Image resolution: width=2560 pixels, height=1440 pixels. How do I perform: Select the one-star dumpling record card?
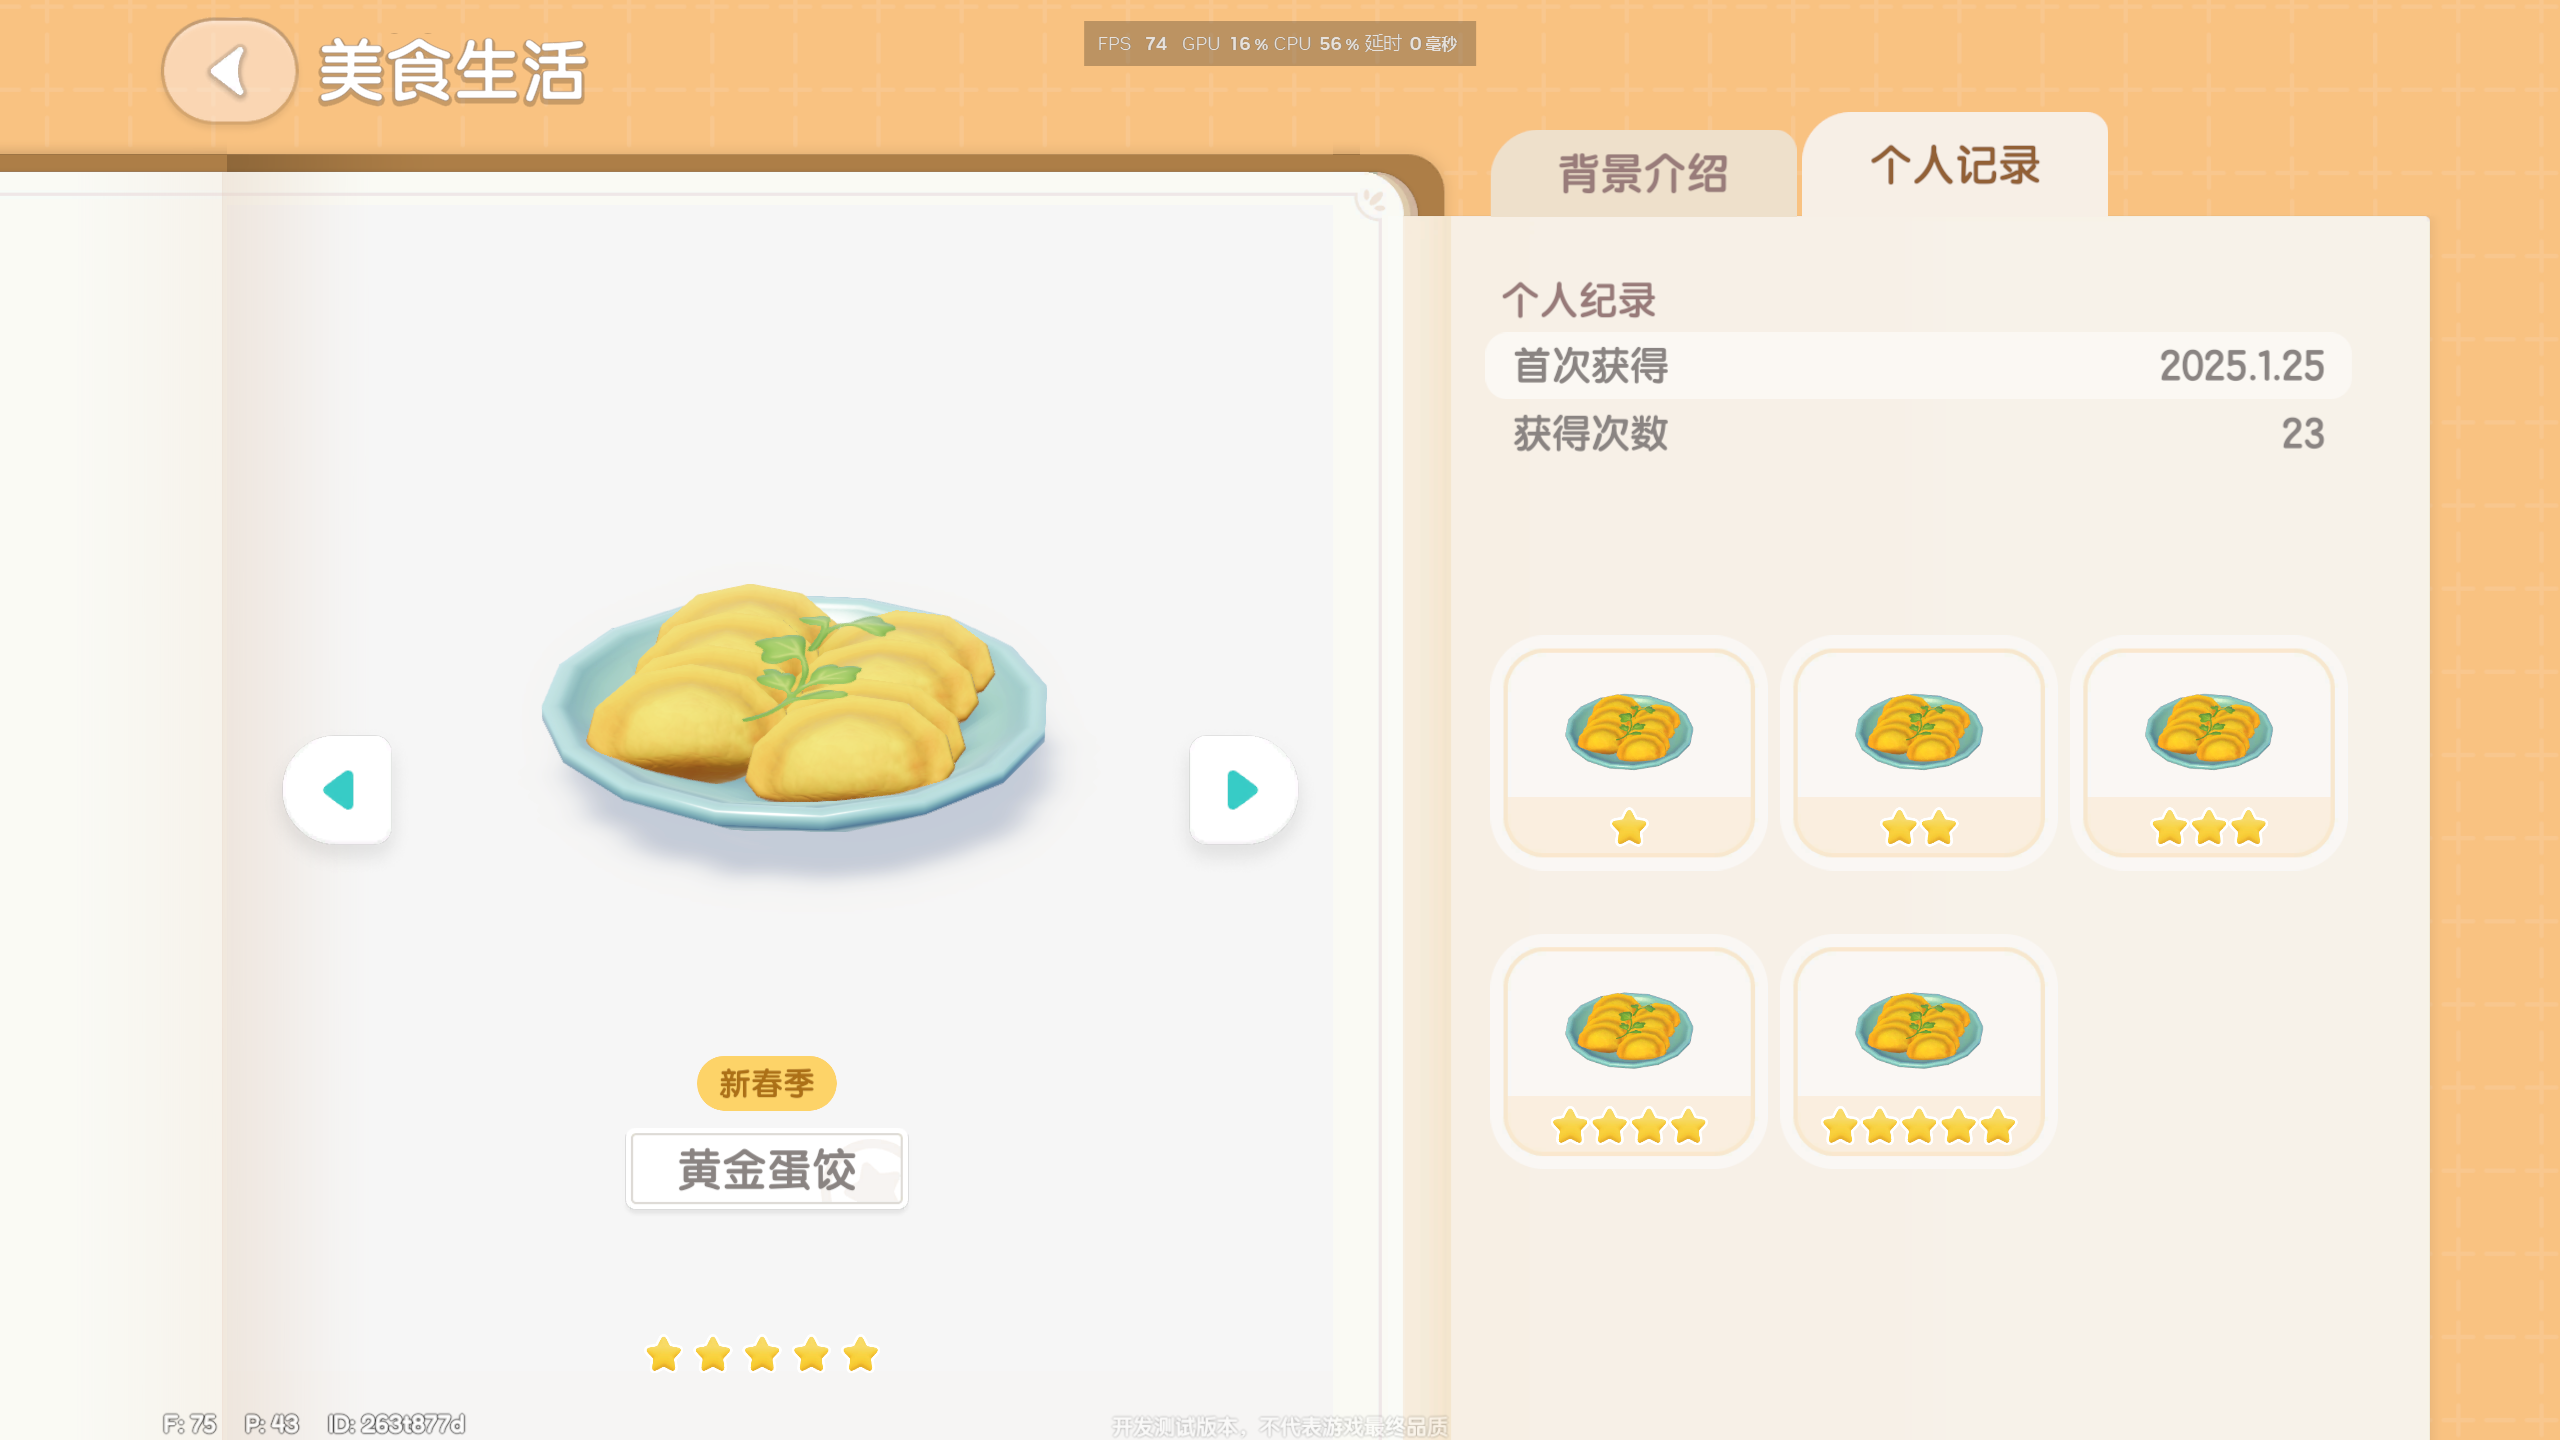click(x=1629, y=752)
